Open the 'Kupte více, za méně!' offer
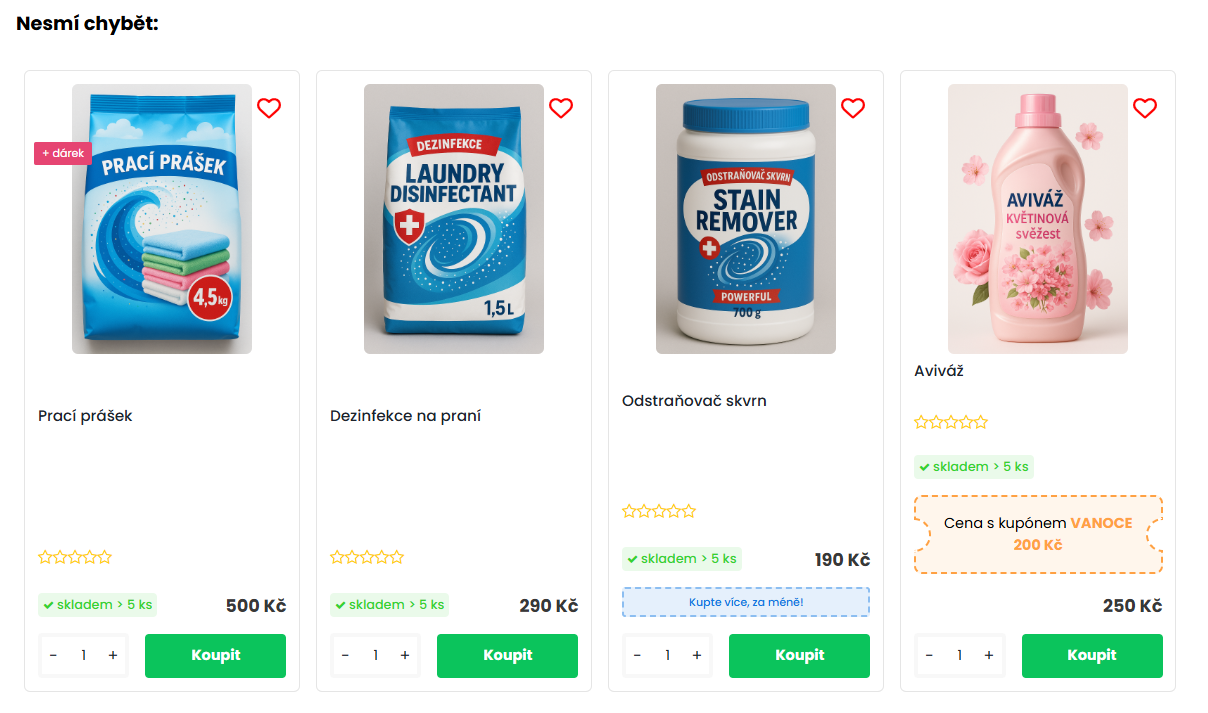This screenshot has height=713, width=1208. click(x=745, y=602)
